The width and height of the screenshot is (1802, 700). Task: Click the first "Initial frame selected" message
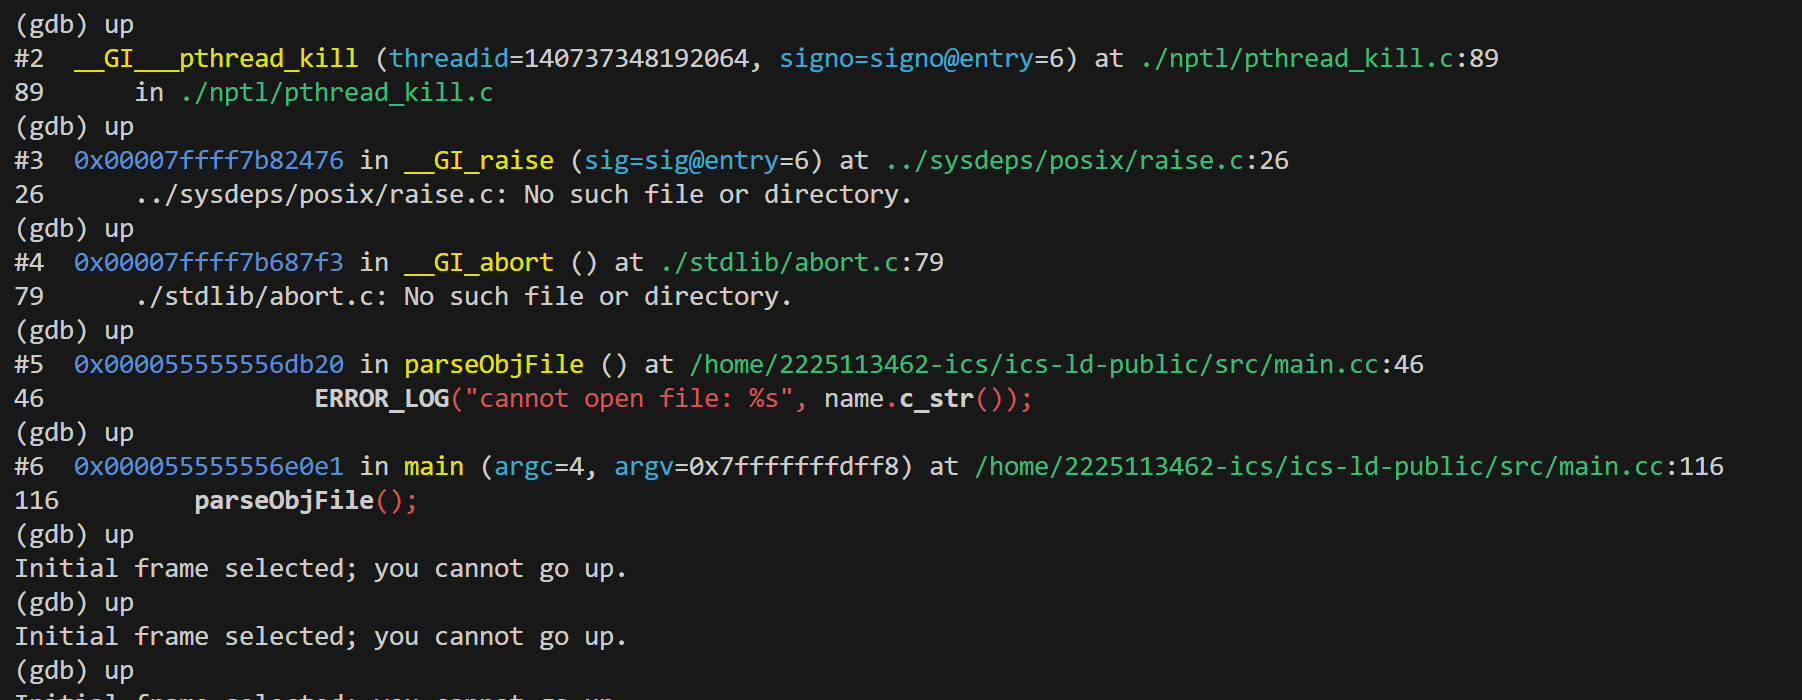(x=320, y=569)
